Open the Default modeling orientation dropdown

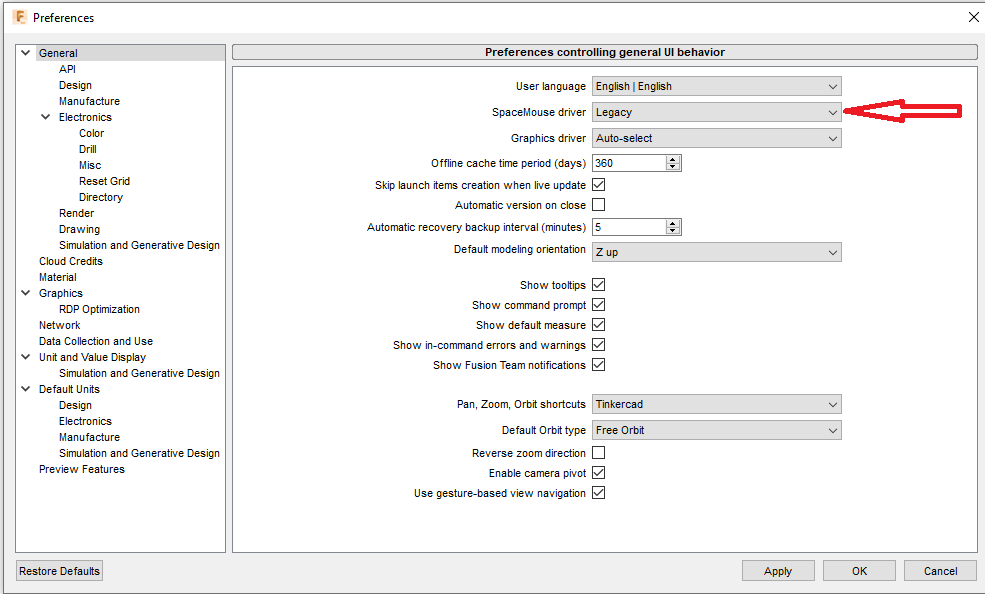[x=716, y=252]
